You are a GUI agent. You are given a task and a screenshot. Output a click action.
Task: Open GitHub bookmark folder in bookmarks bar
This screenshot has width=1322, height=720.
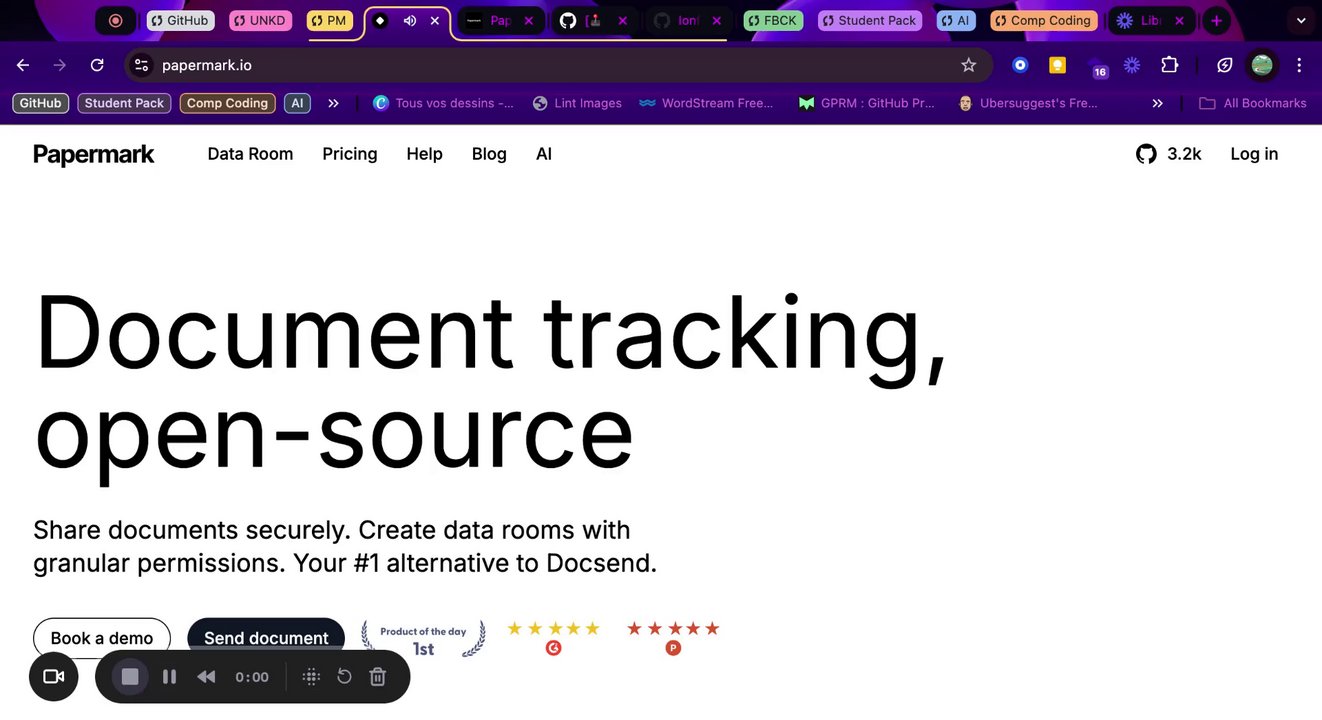[40, 103]
